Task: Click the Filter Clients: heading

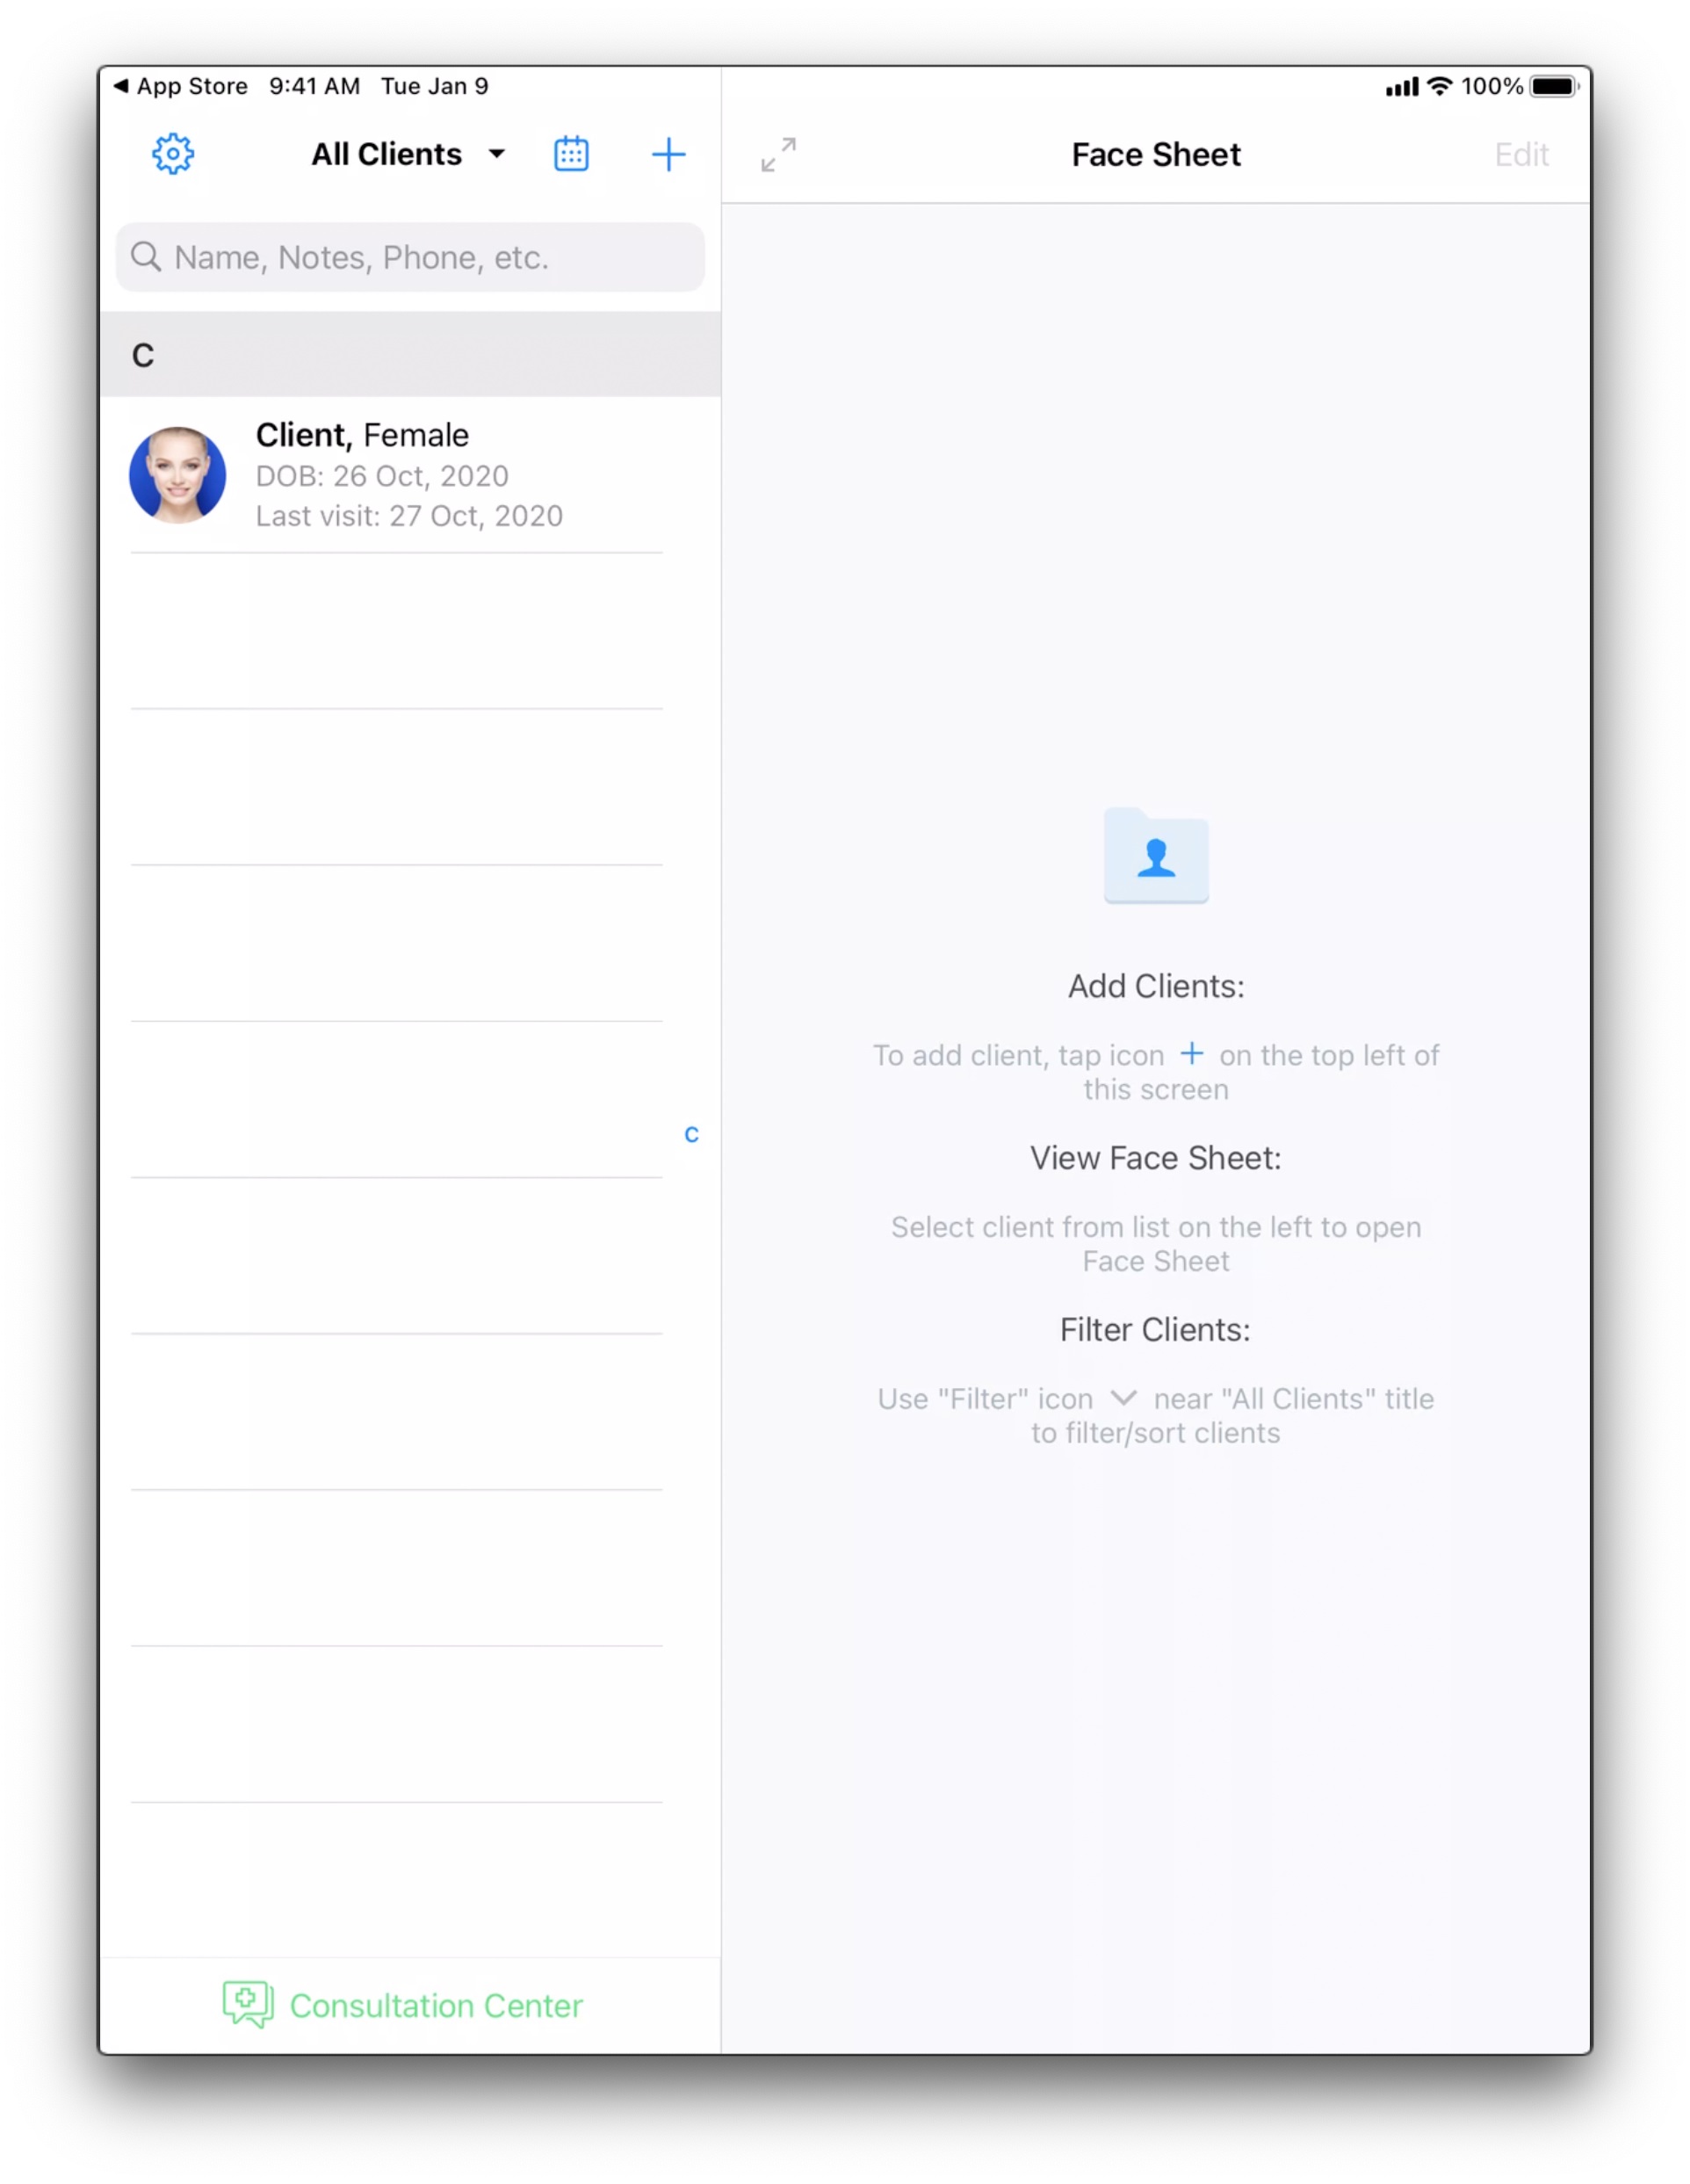Action: tap(1155, 1330)
